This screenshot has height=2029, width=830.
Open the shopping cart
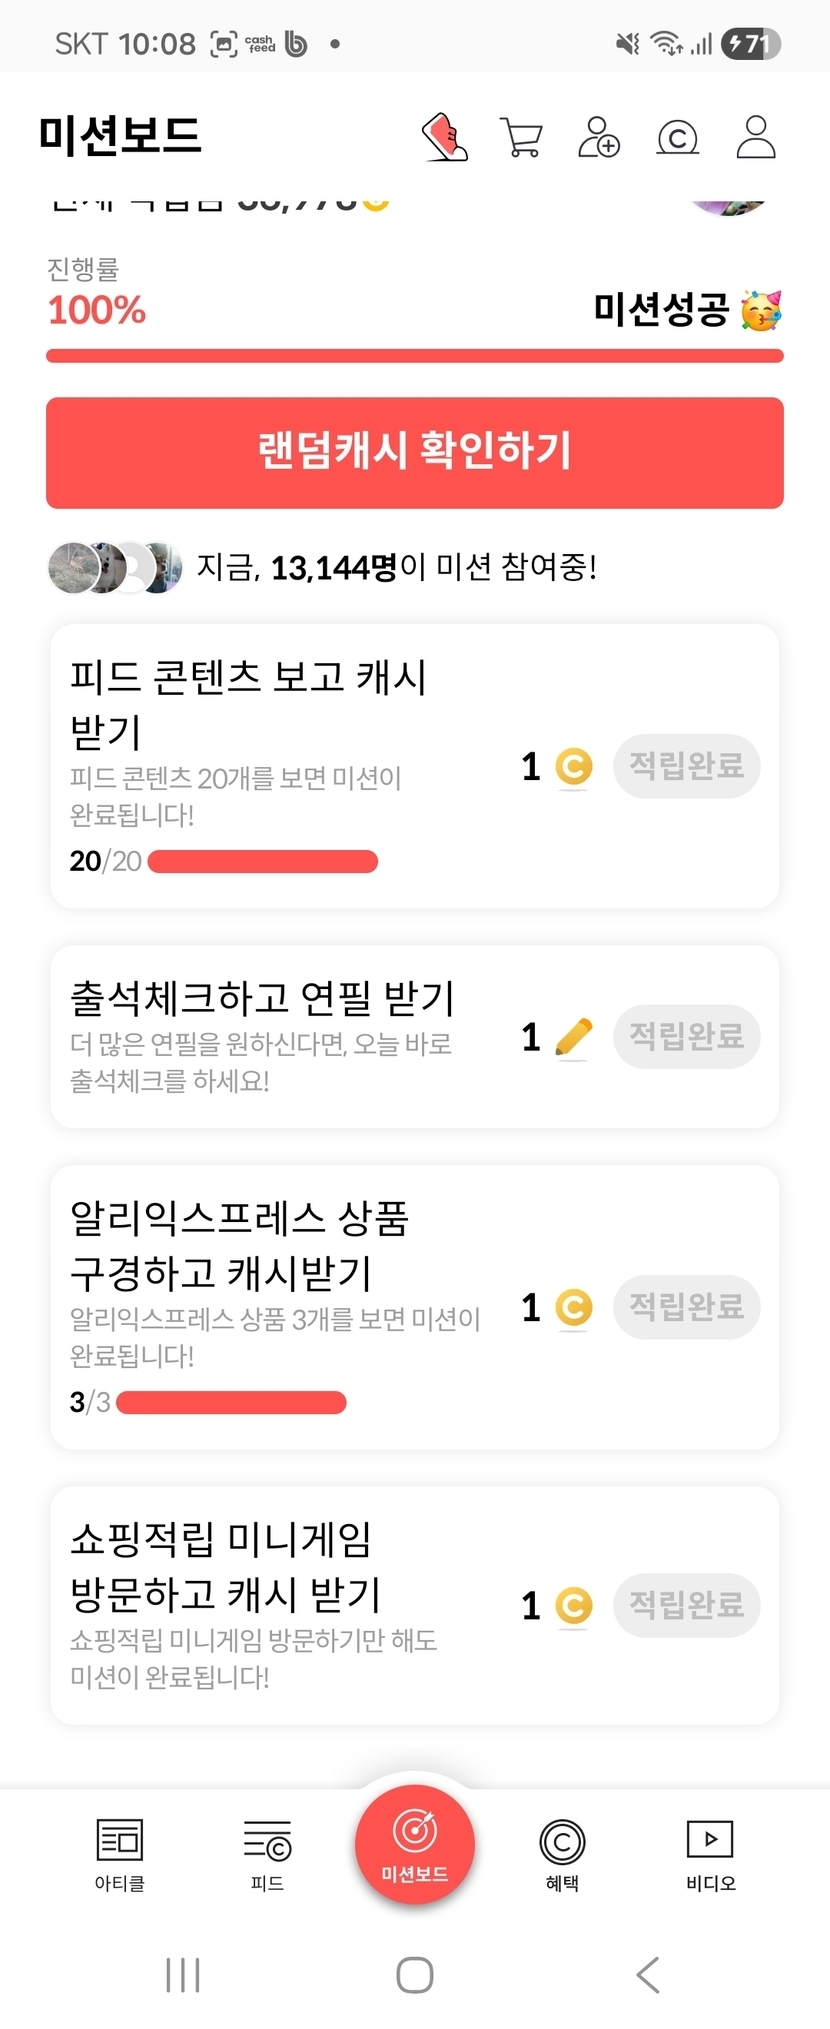(521, 137)
